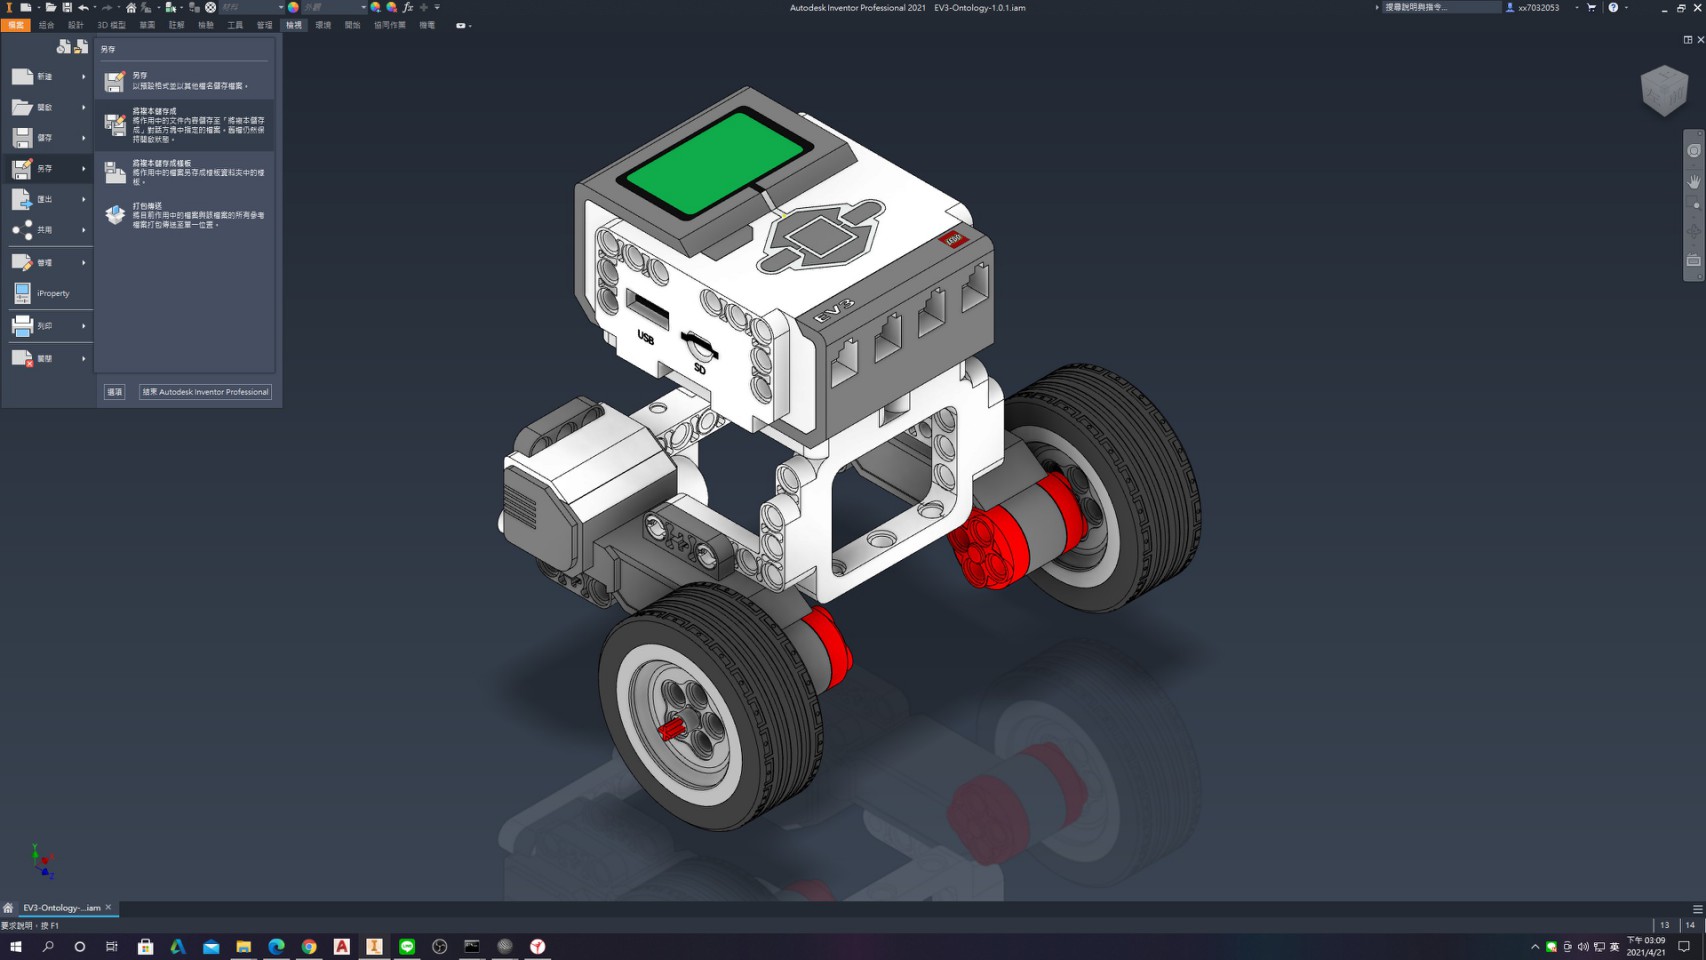Choose 打包傳送 (Pack and Go) option

tap(185, 215)
